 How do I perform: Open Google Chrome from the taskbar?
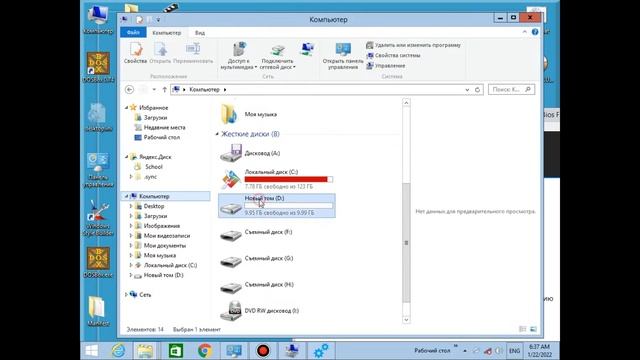pyautogui.click(x=205, y=351)
